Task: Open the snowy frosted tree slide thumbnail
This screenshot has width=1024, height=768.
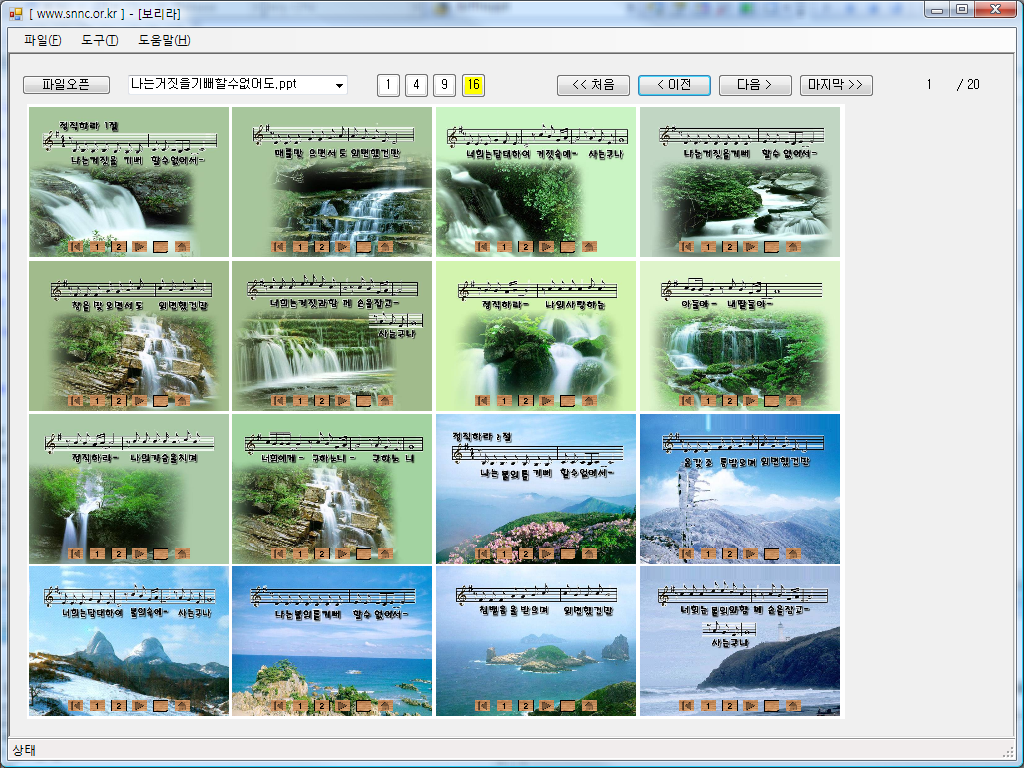Action: (x=740, y=489)
